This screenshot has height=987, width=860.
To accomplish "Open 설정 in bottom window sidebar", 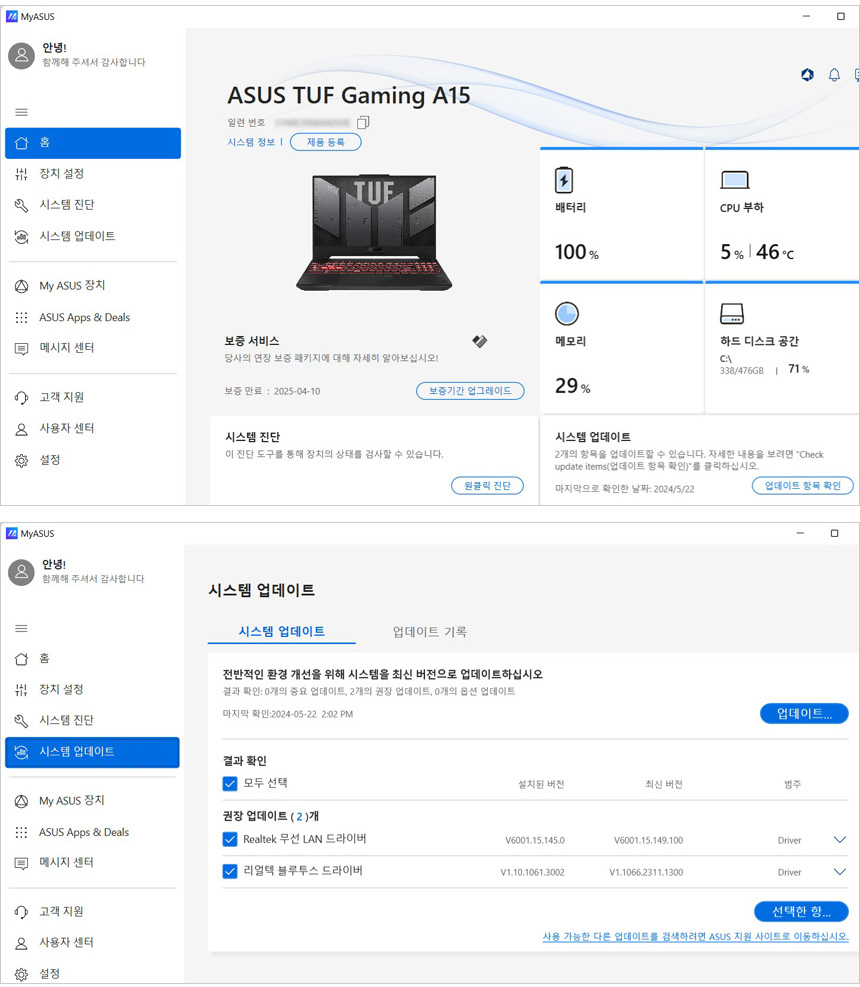I will pyautogui.click(x=93, y=973).
